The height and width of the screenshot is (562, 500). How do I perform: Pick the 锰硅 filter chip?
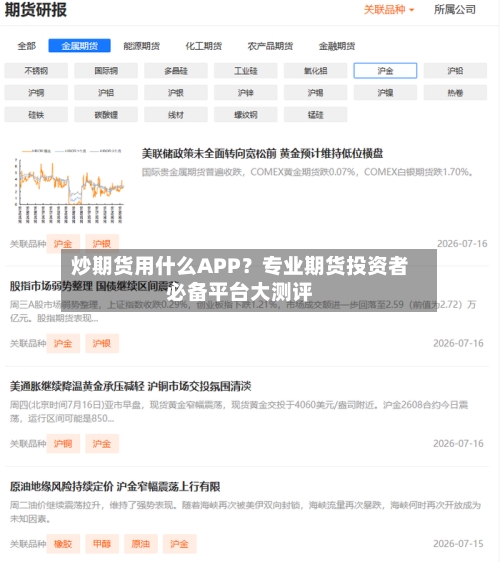pyautogui.click(x=316, y=115)
